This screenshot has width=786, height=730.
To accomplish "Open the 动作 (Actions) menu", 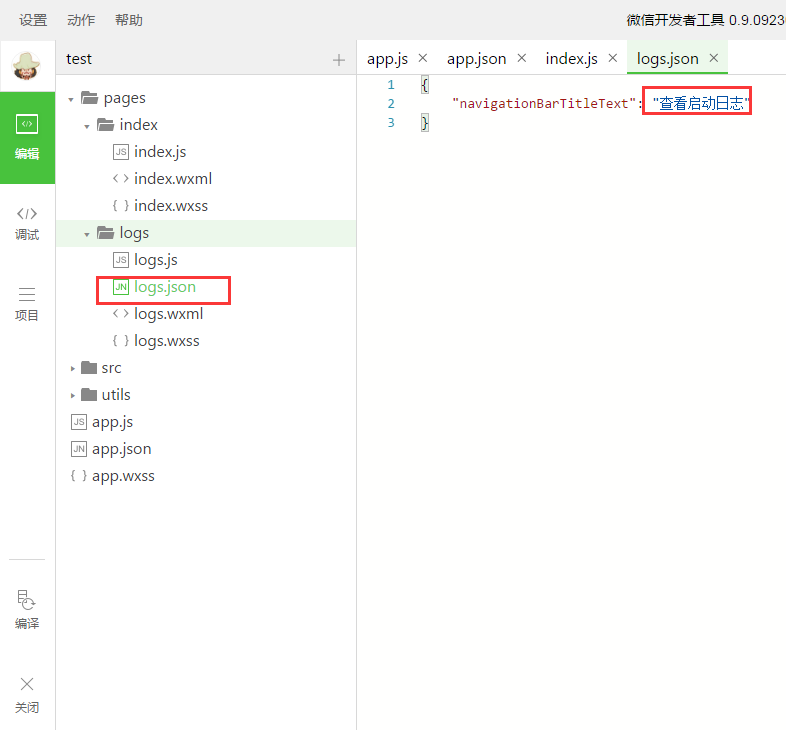I will click(81, 20).
